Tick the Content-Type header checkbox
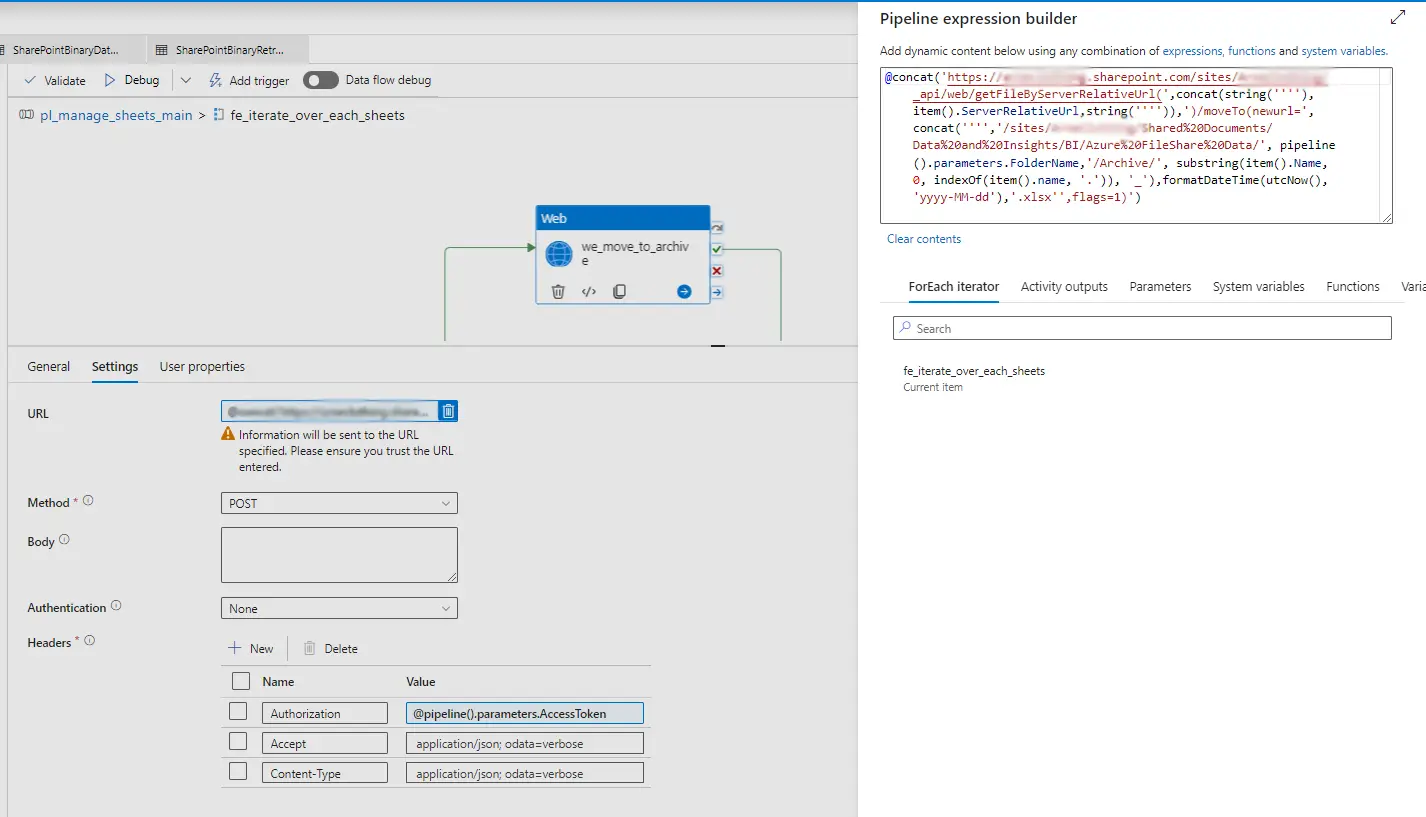This screenshot has height=817, width=1426. 238,772
